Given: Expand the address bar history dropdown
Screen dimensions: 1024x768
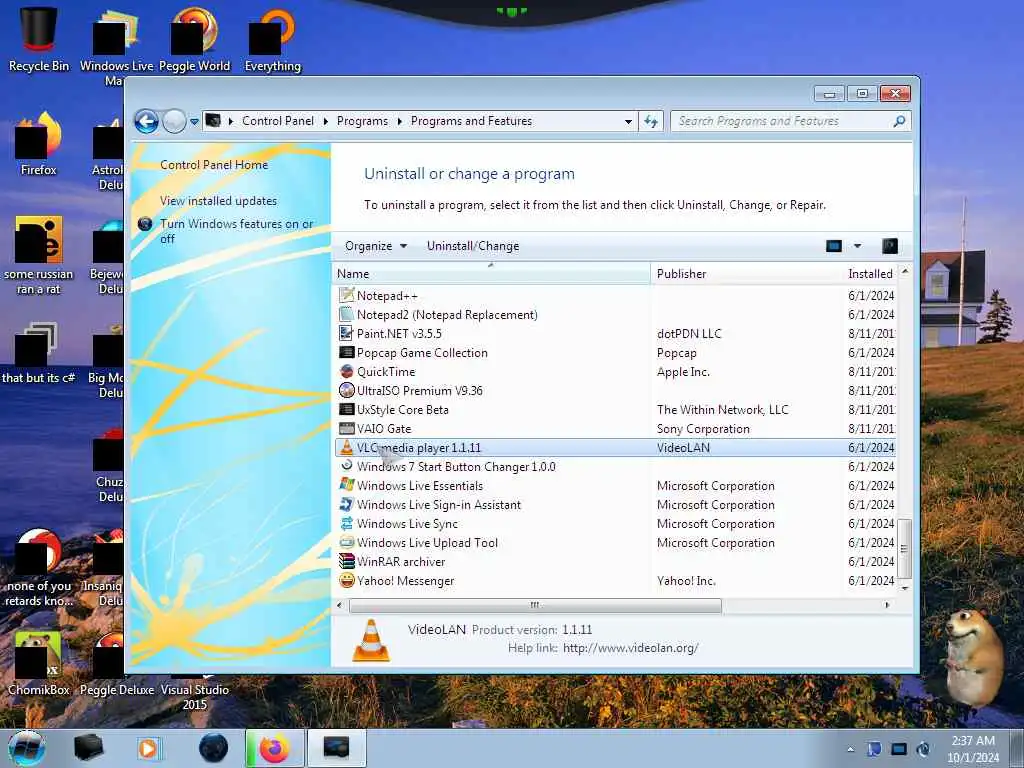Looking at the screenshot, I should 628,121.
